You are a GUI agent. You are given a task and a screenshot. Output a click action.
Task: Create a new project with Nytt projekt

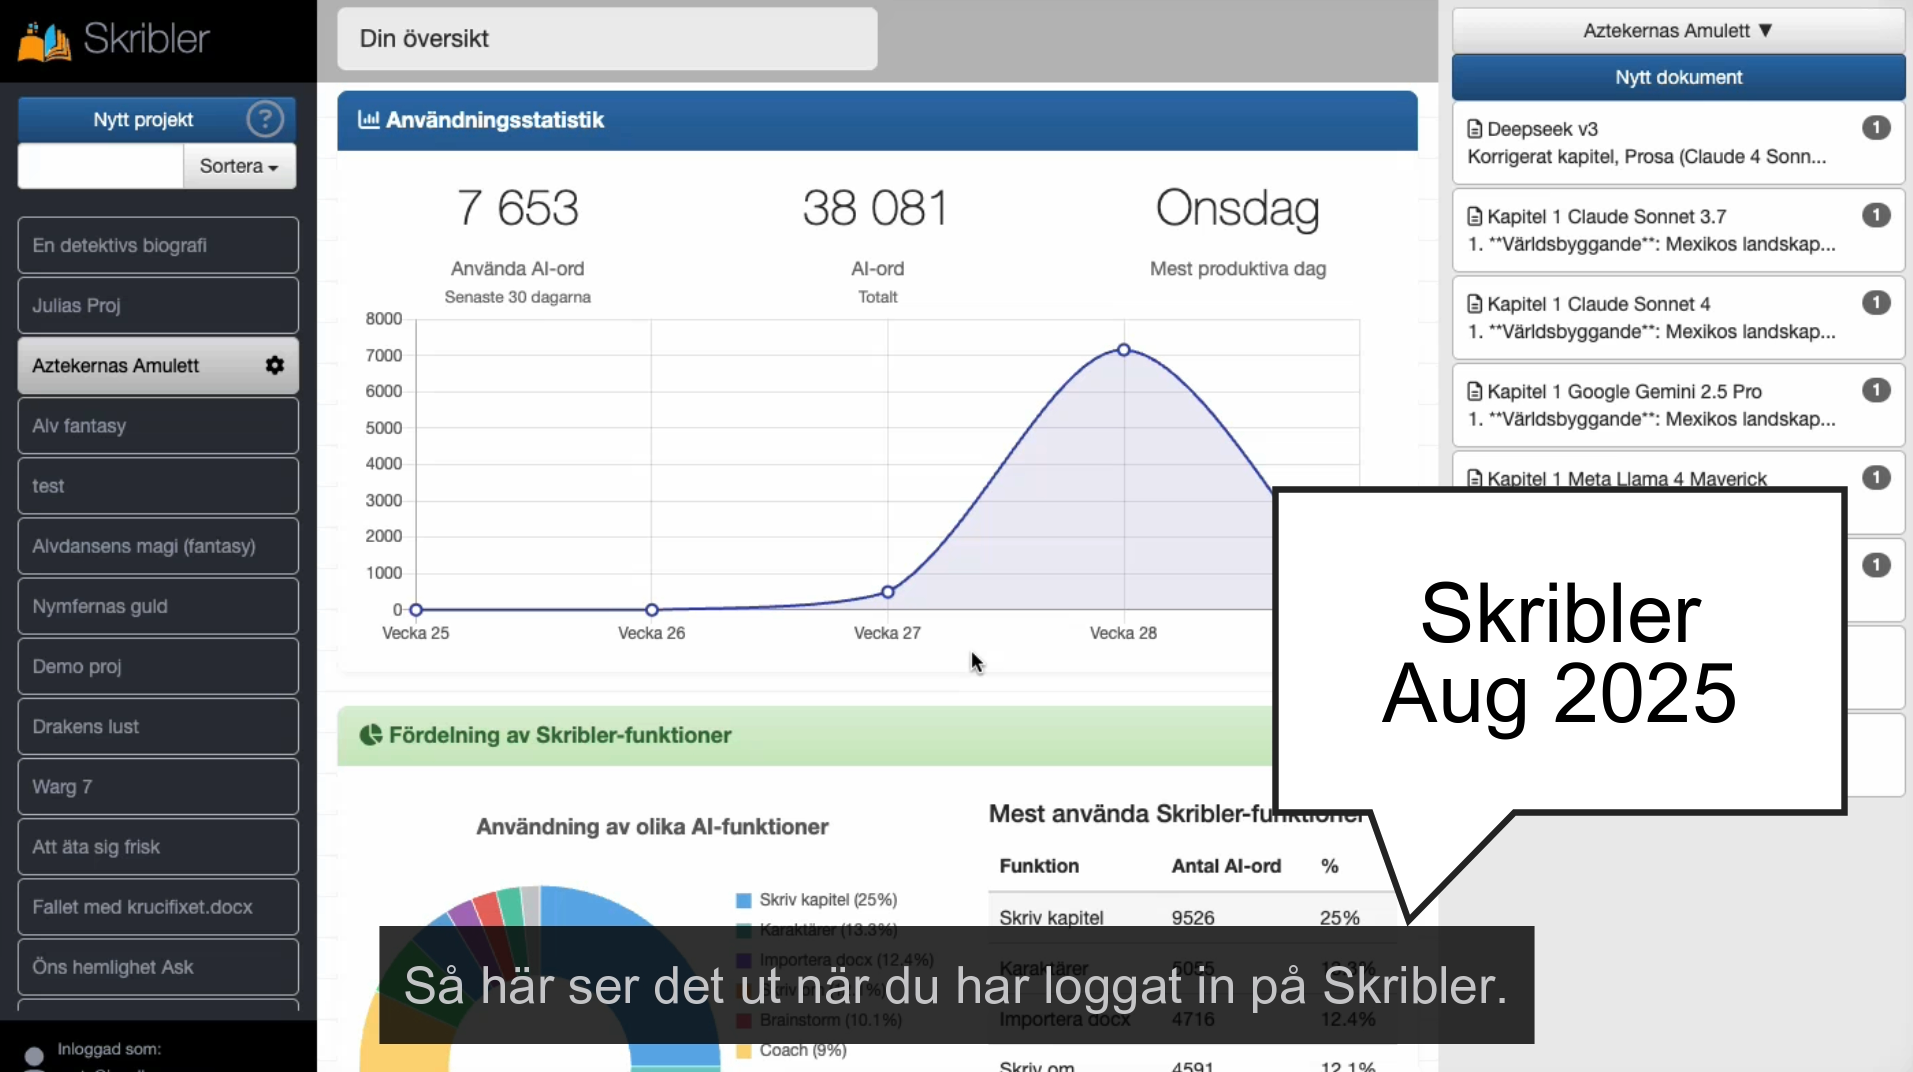click(143, 120)
